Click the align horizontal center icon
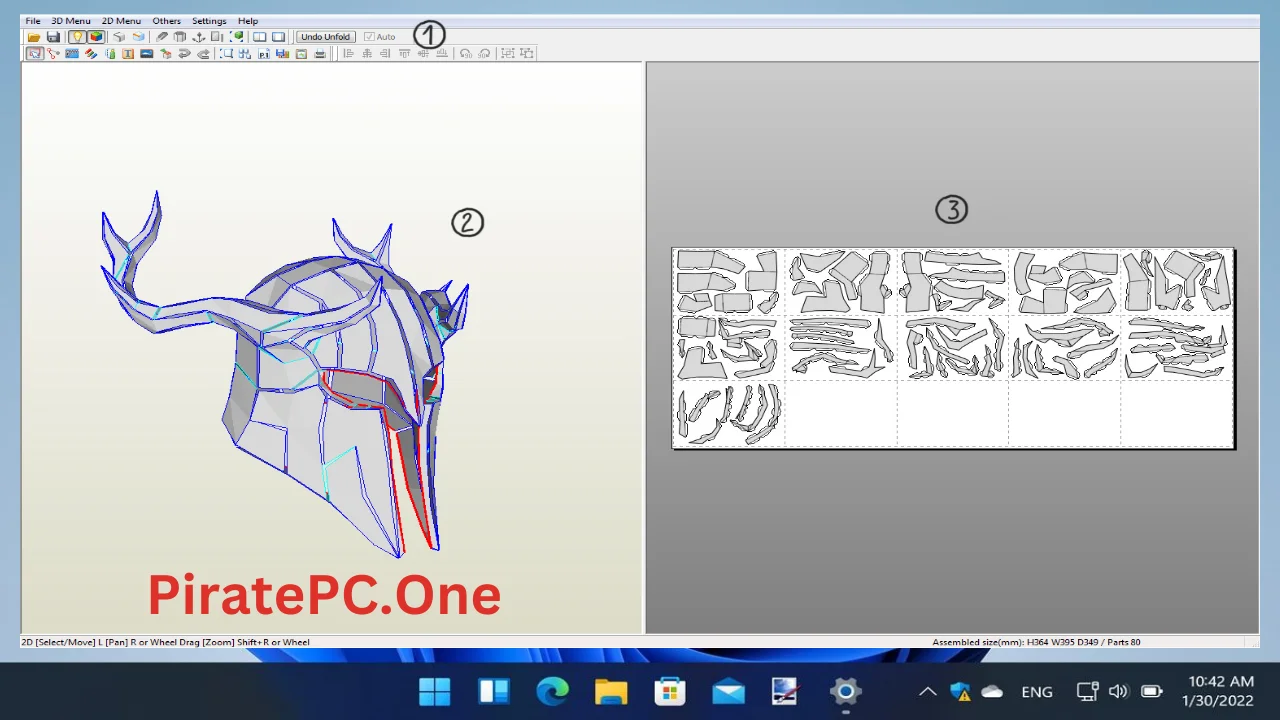1280x720 pixels. click(367, 54)
